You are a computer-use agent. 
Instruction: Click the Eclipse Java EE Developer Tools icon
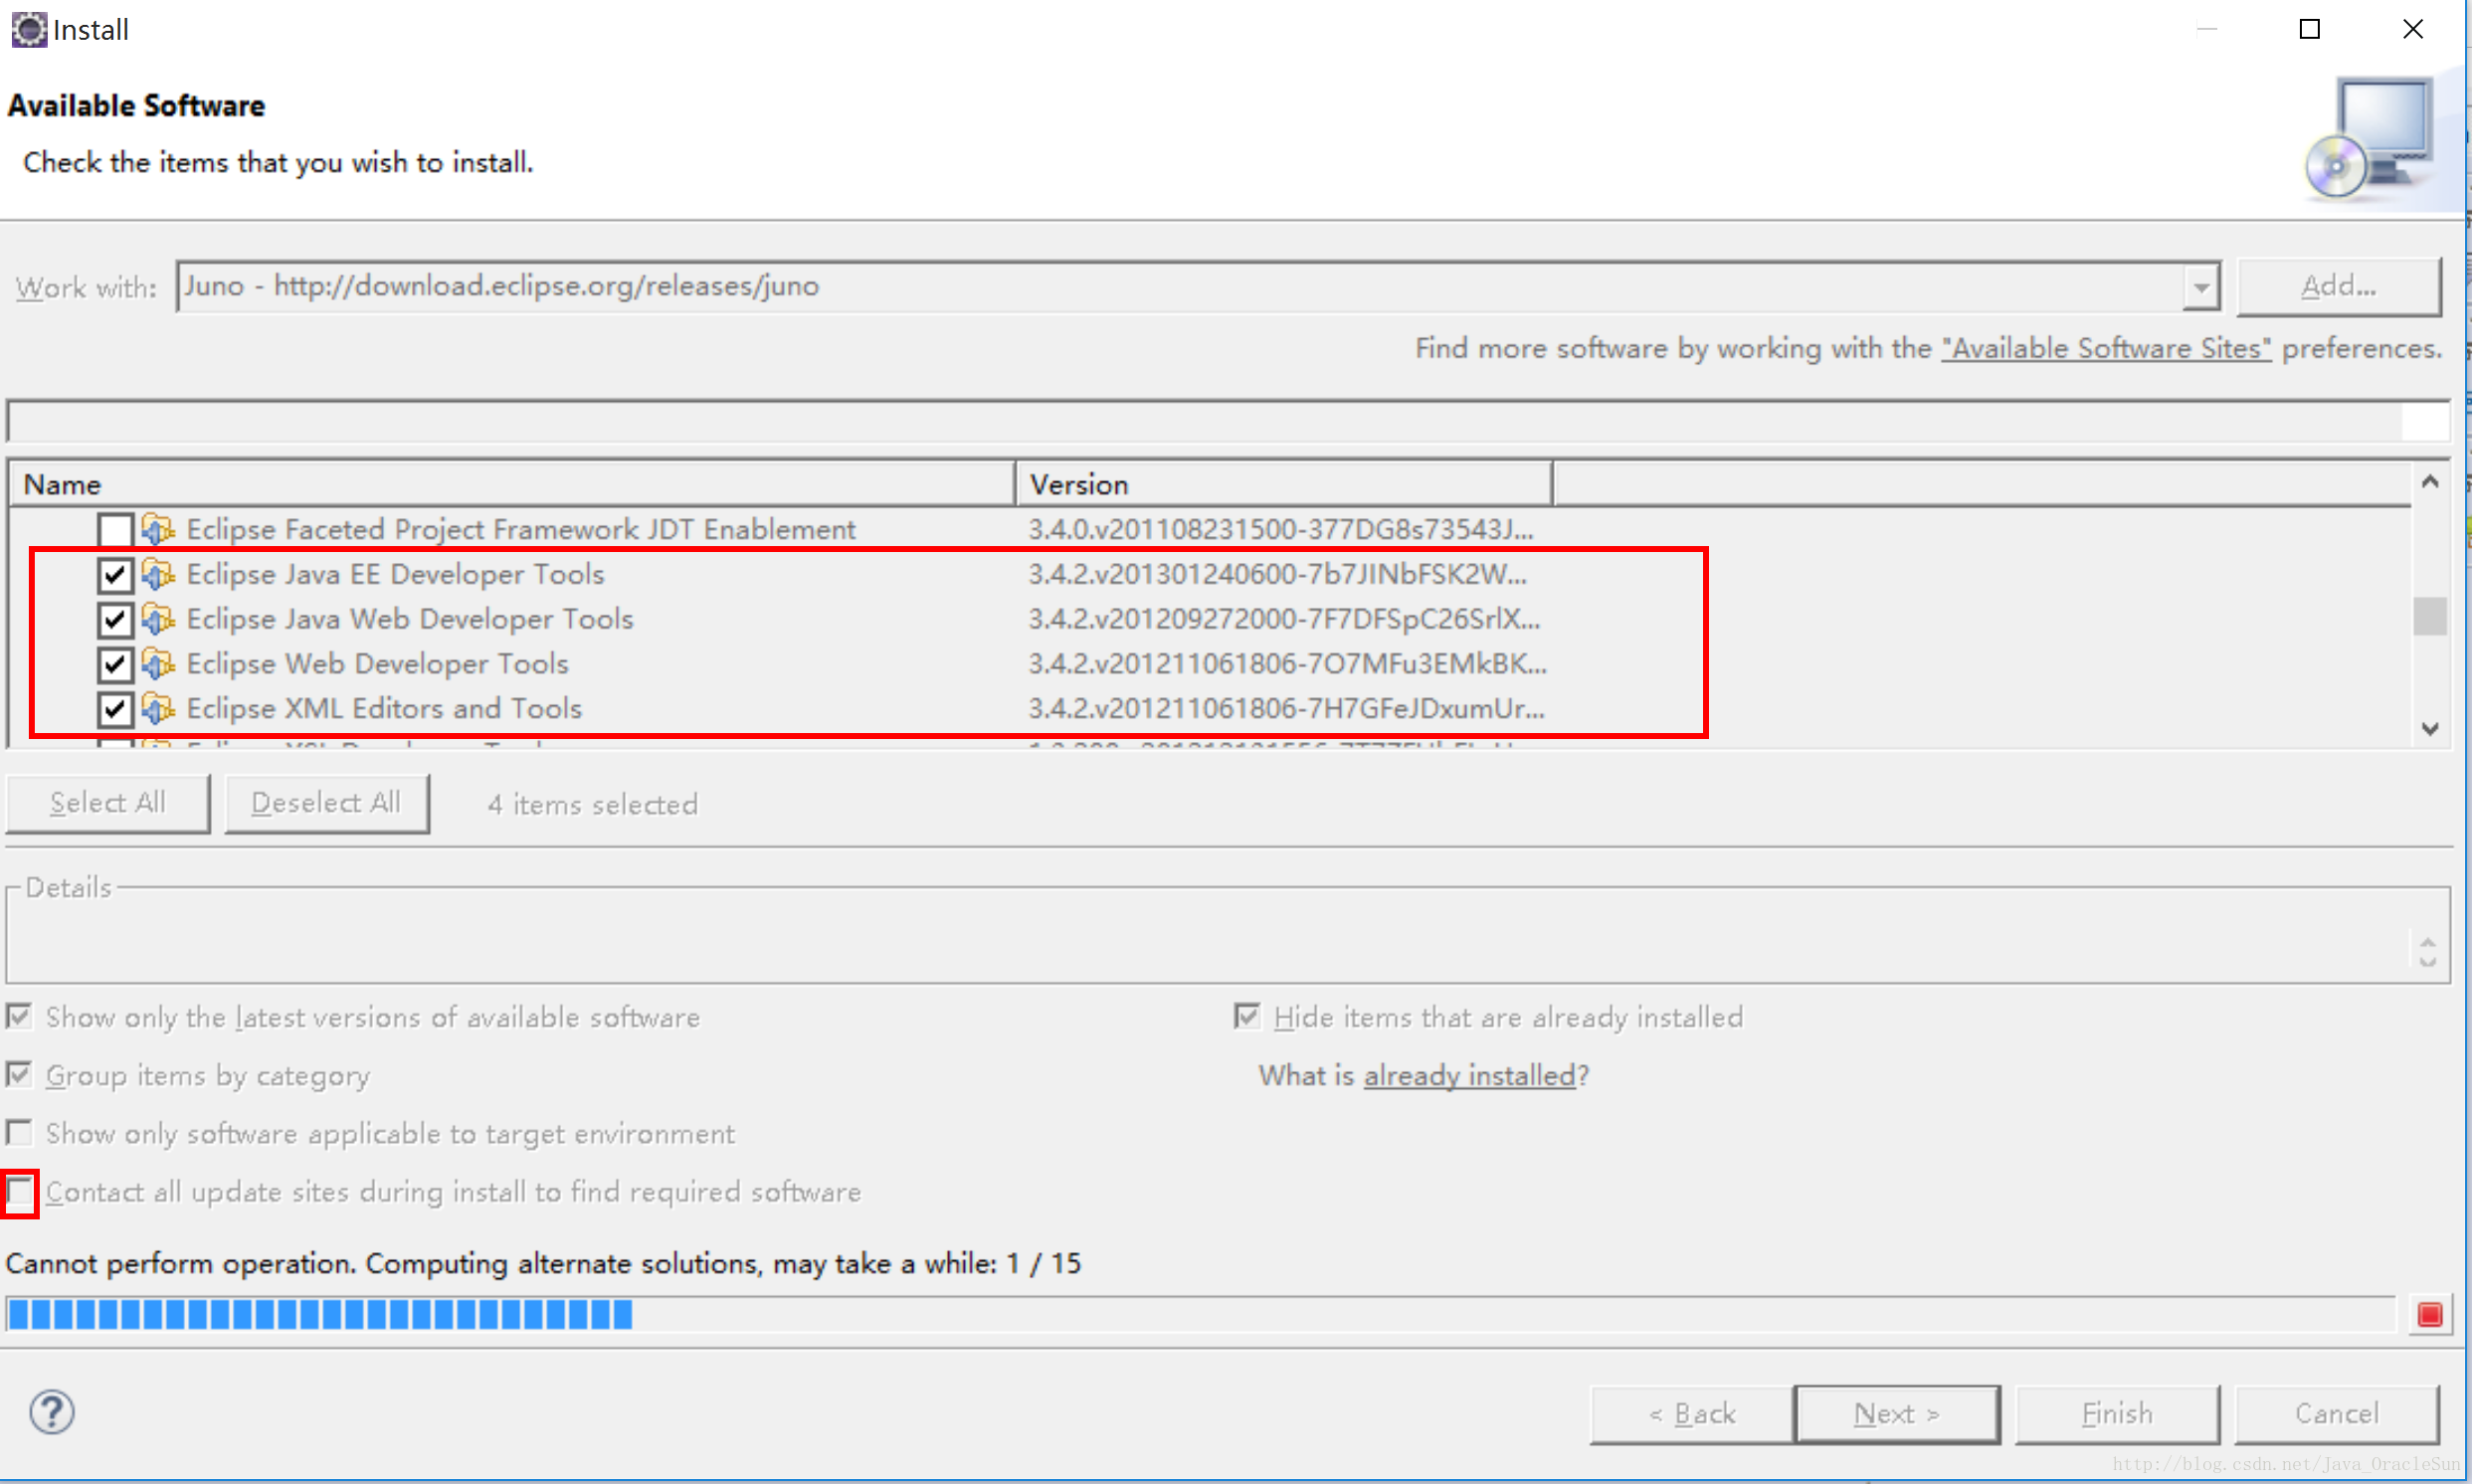pyautogui.click(x=157, y=574)
